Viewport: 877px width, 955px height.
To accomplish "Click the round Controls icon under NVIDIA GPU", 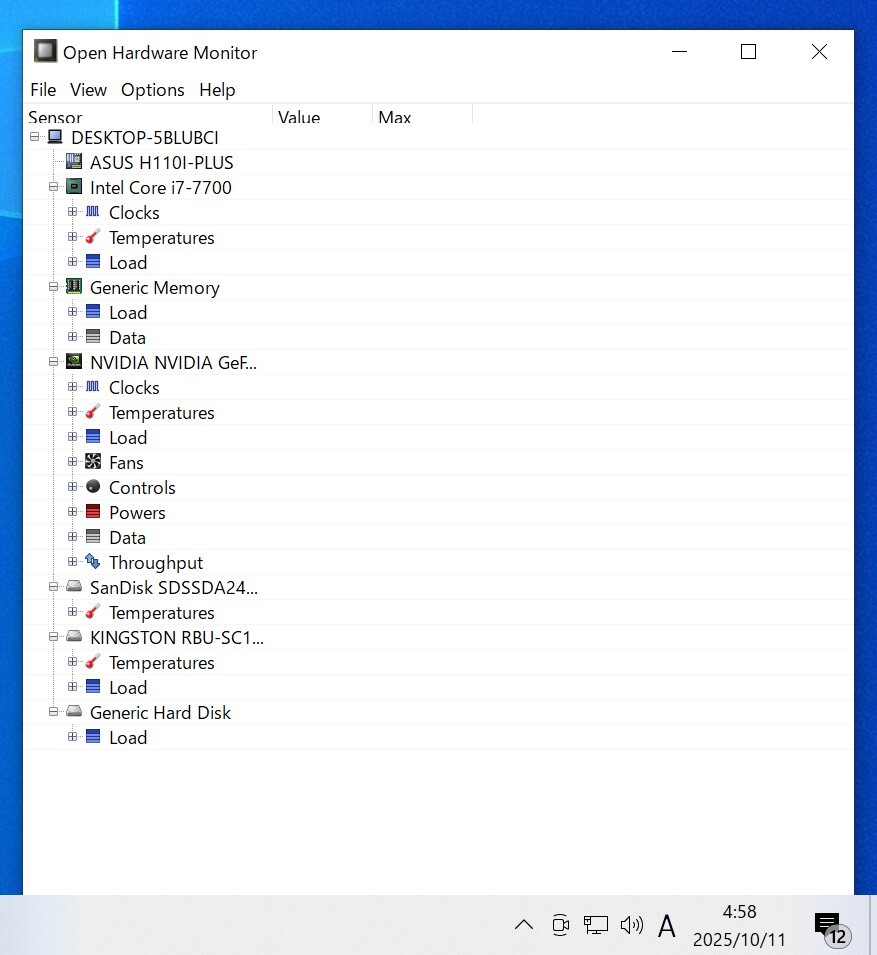I will pos(93,486).
